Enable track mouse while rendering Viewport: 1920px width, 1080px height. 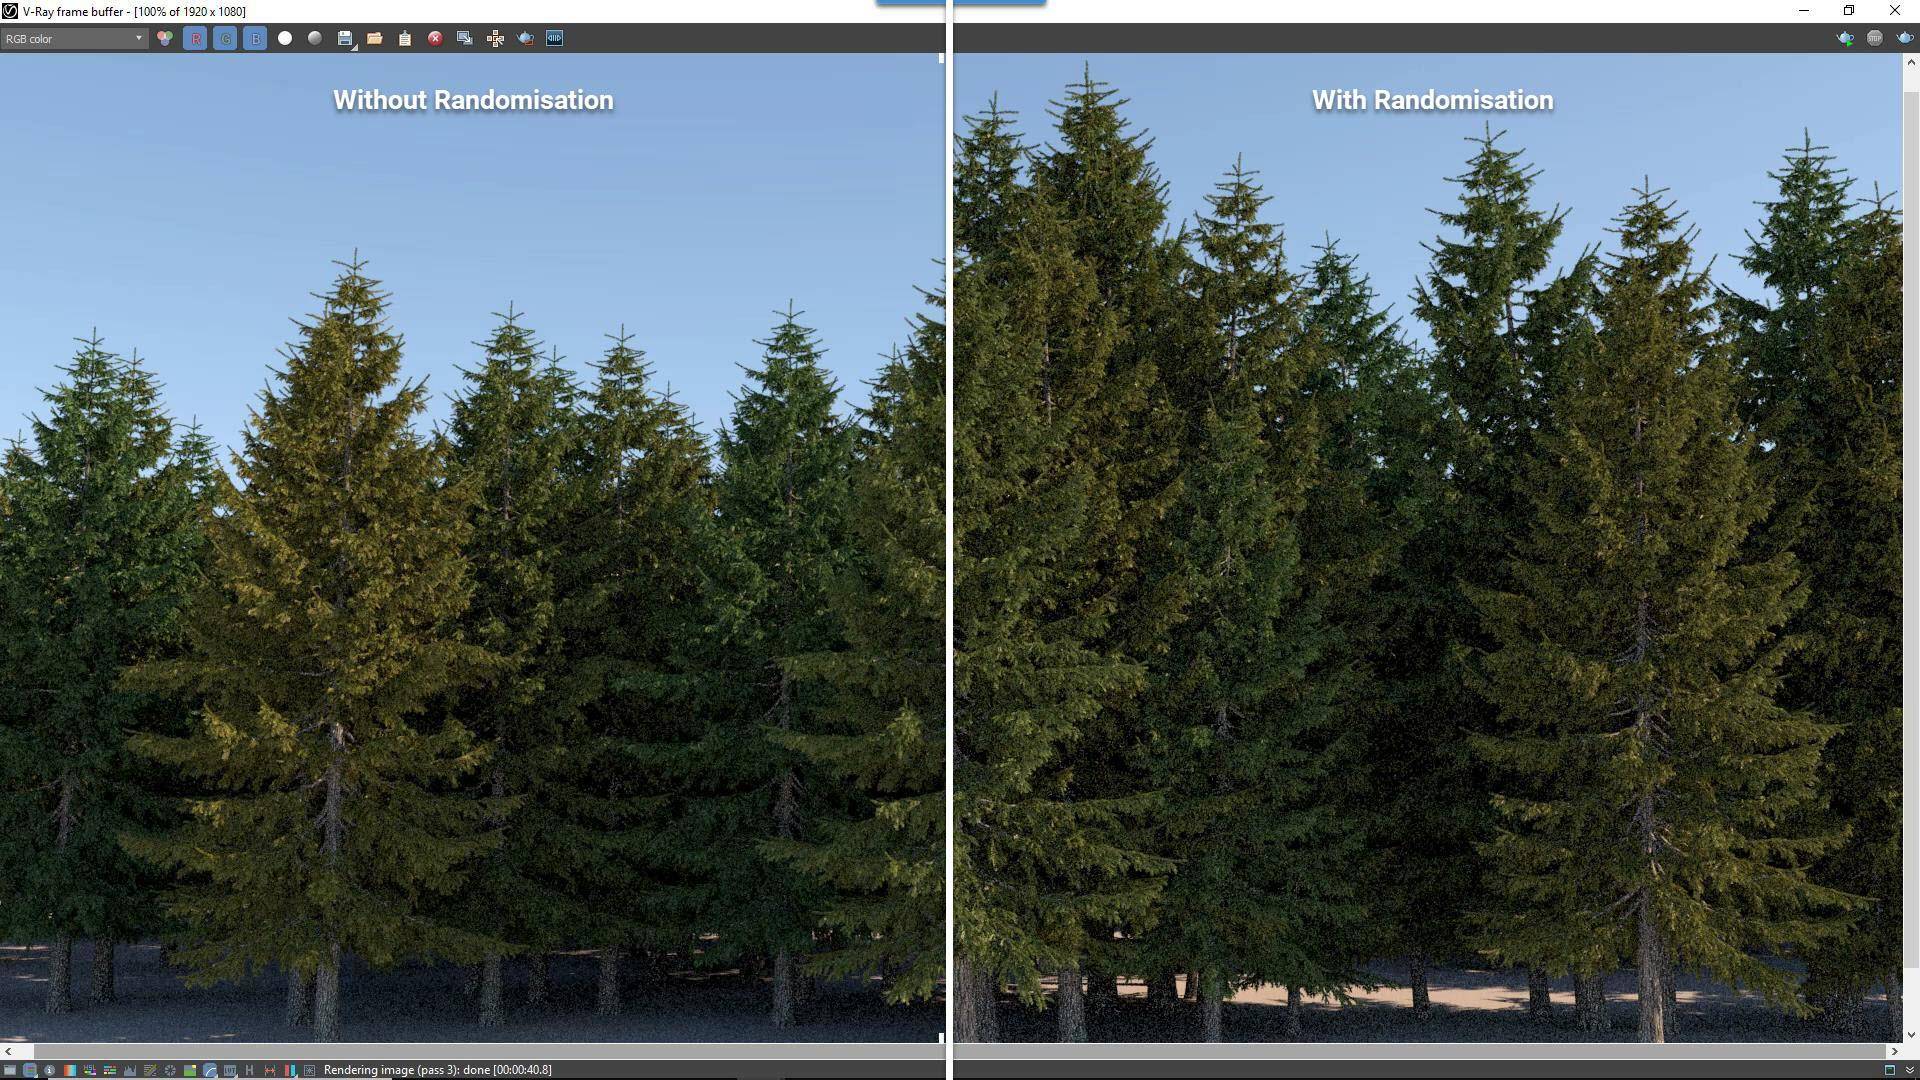[495, 38]
